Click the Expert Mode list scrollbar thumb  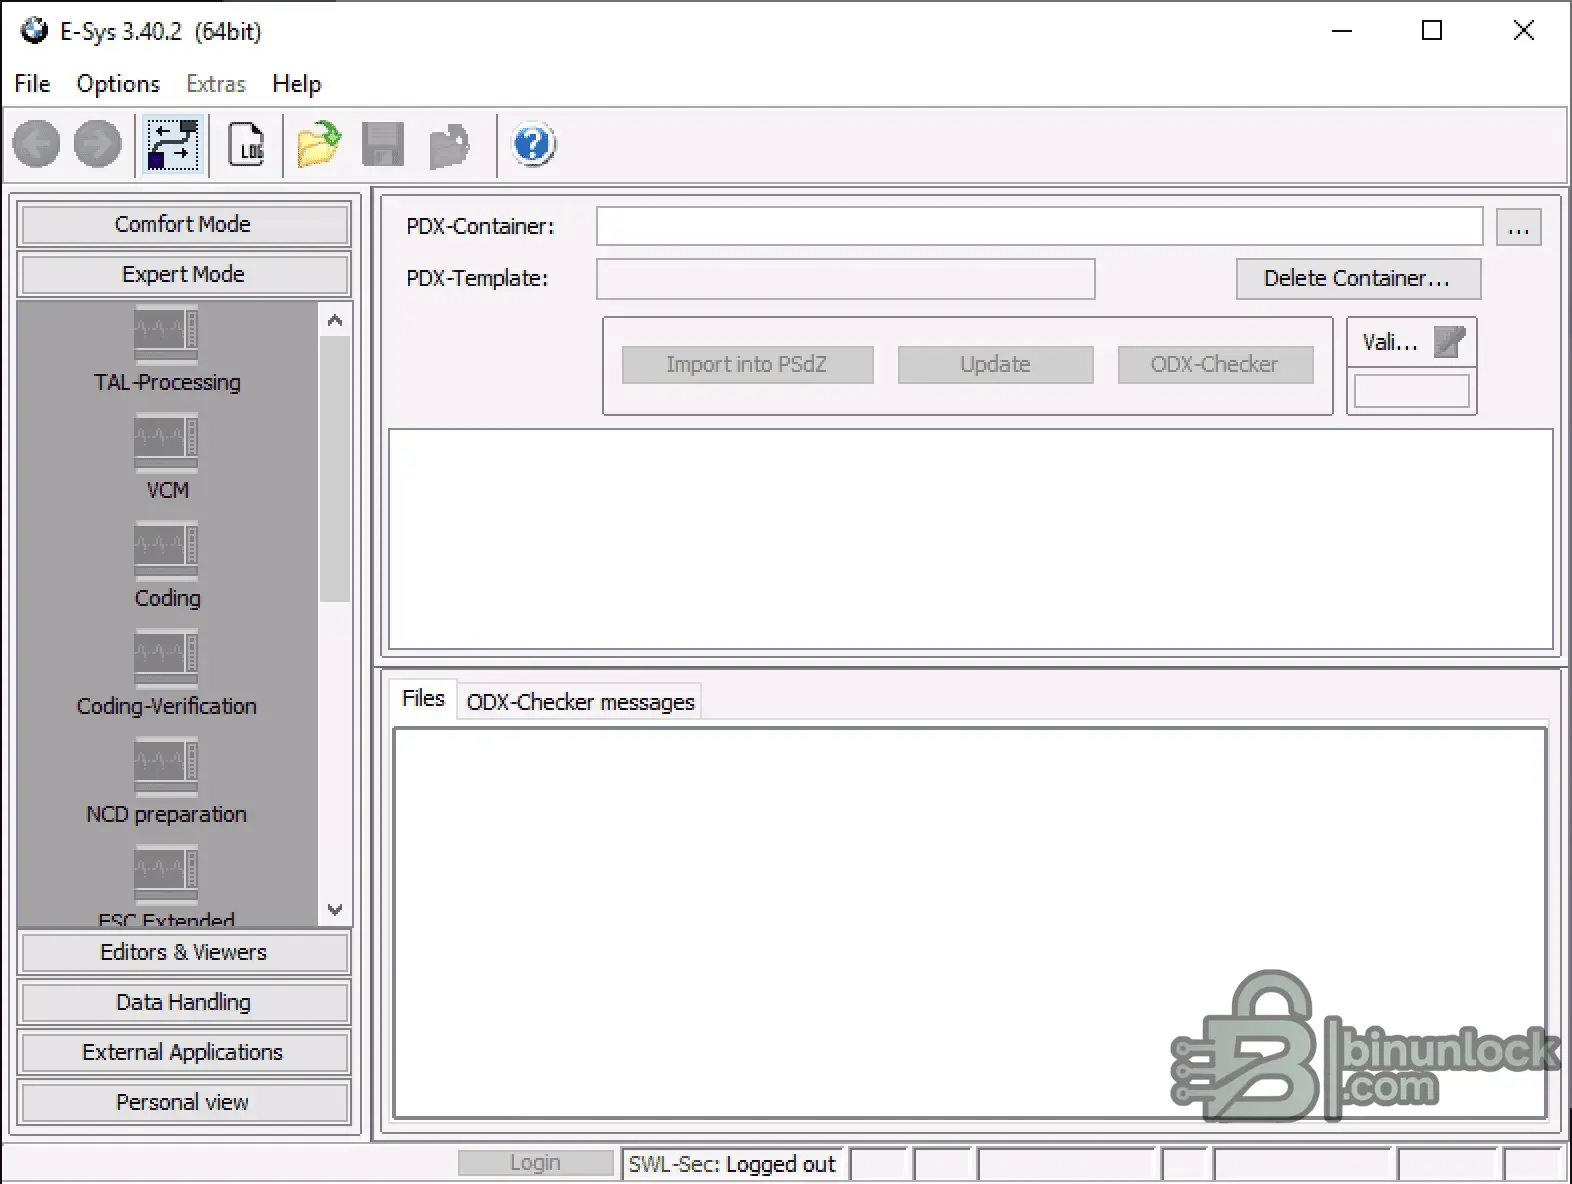point(335,468)
